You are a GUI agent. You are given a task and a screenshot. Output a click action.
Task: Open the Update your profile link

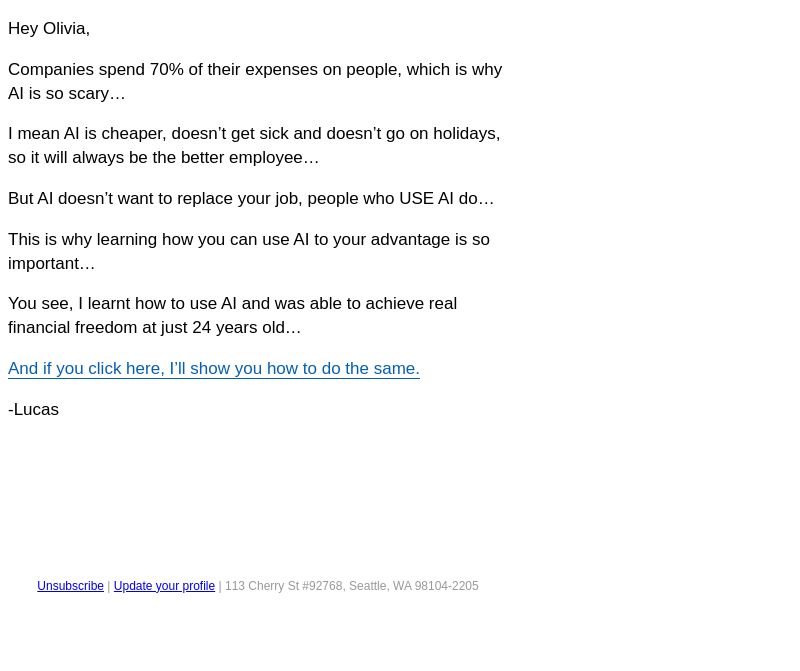pyautogui.click(x=164, y=586)
